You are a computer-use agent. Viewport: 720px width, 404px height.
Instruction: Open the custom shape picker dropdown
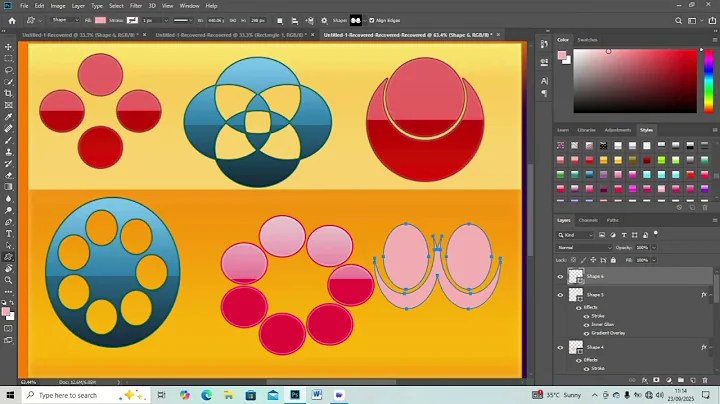(365, 21)
